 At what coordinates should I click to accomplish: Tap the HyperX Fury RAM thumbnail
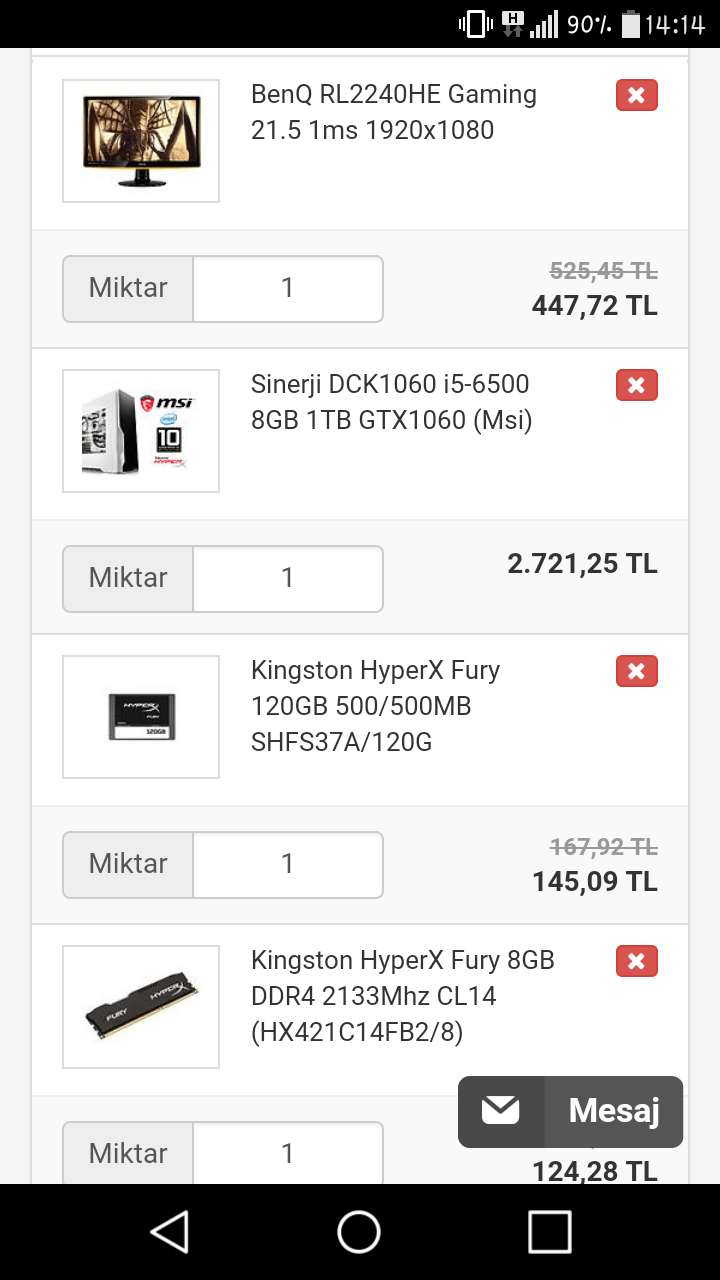(141, 1007)
